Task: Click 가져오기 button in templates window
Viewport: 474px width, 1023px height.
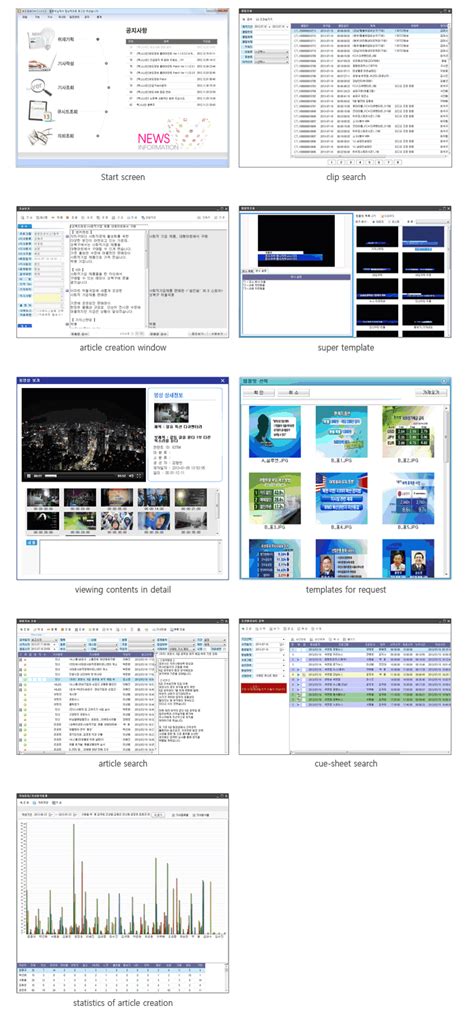Action: click(430, 393)
